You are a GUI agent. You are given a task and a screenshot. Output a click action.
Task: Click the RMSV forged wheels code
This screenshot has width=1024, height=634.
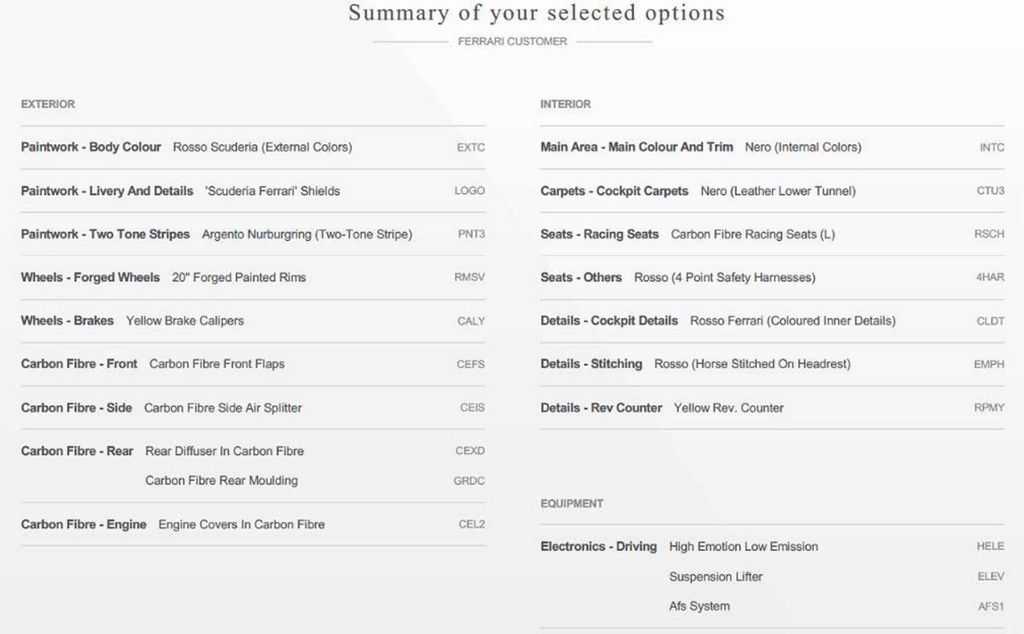[x=469, y=278]
